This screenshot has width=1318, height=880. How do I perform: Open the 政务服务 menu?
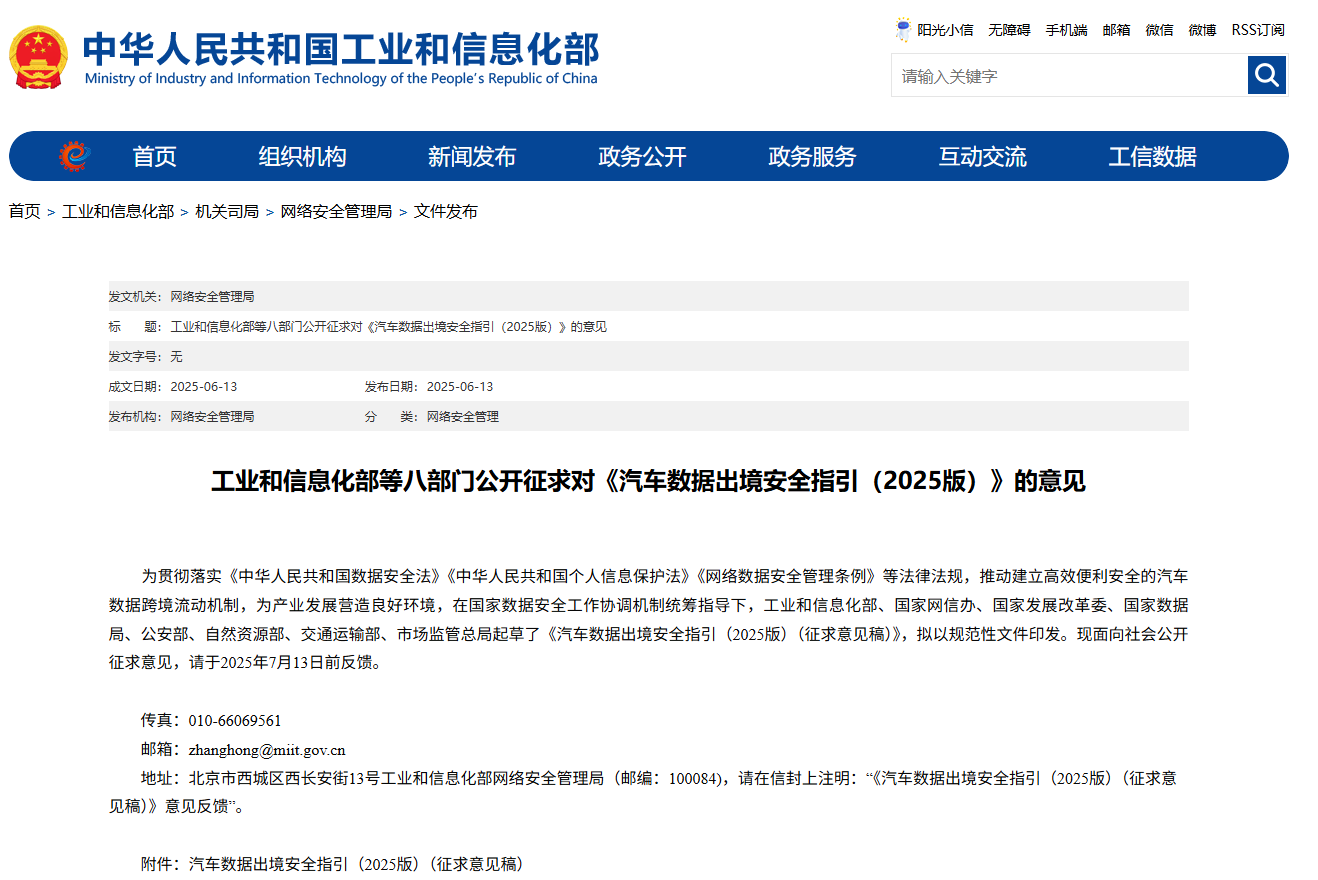click(811, 155)
